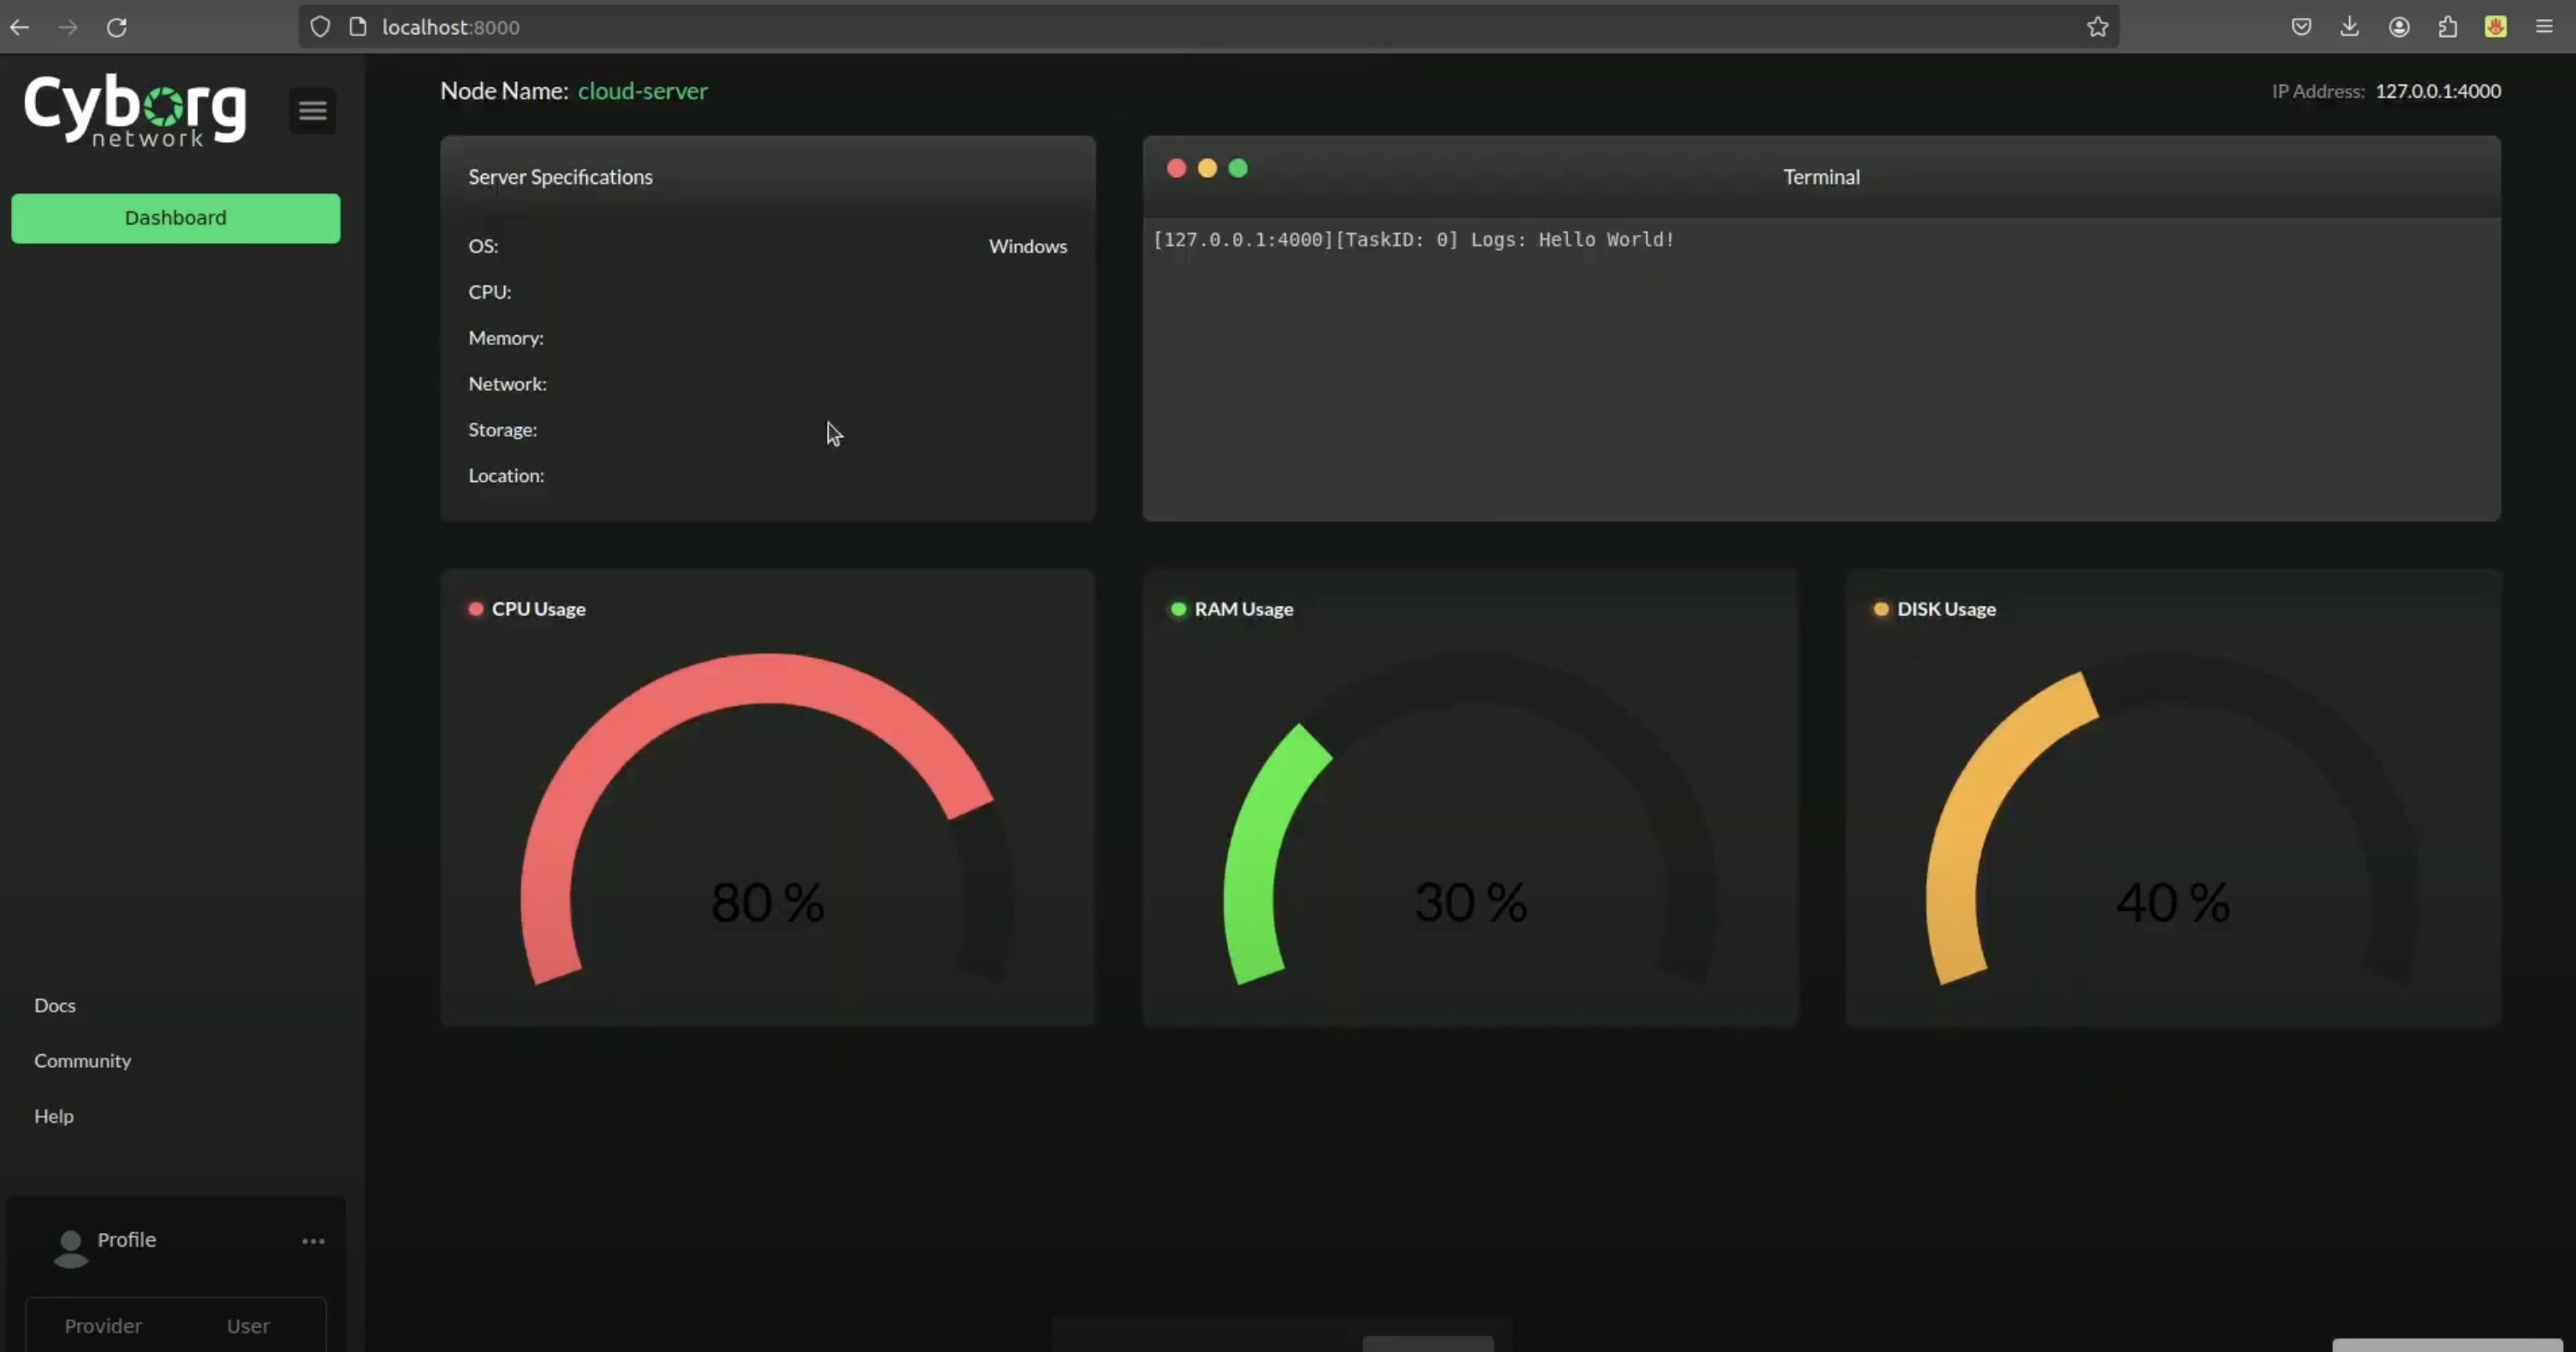Screen dimensions: 2576x1352
Task: Switch to User mode
Action: [x=248, y=1325]
